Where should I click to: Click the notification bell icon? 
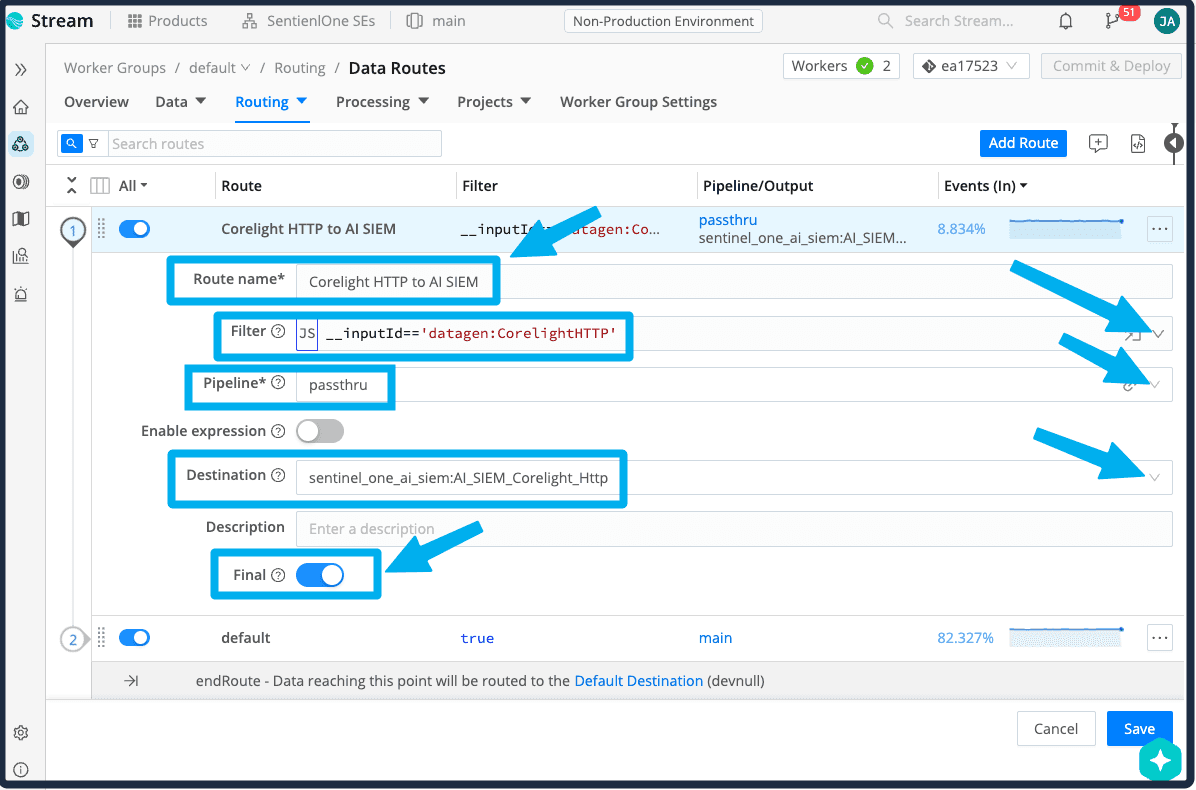[x=1066, y=21]
